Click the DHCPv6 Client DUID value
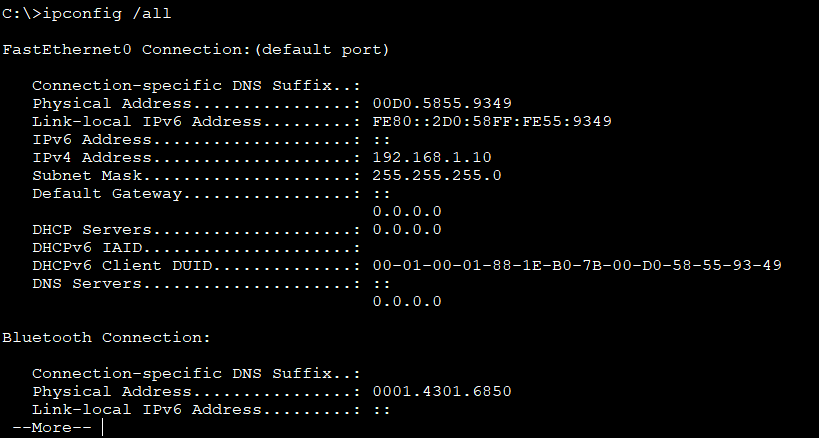Image resolution: width=819 pixels, height=438 pixels. pos(577,266)
